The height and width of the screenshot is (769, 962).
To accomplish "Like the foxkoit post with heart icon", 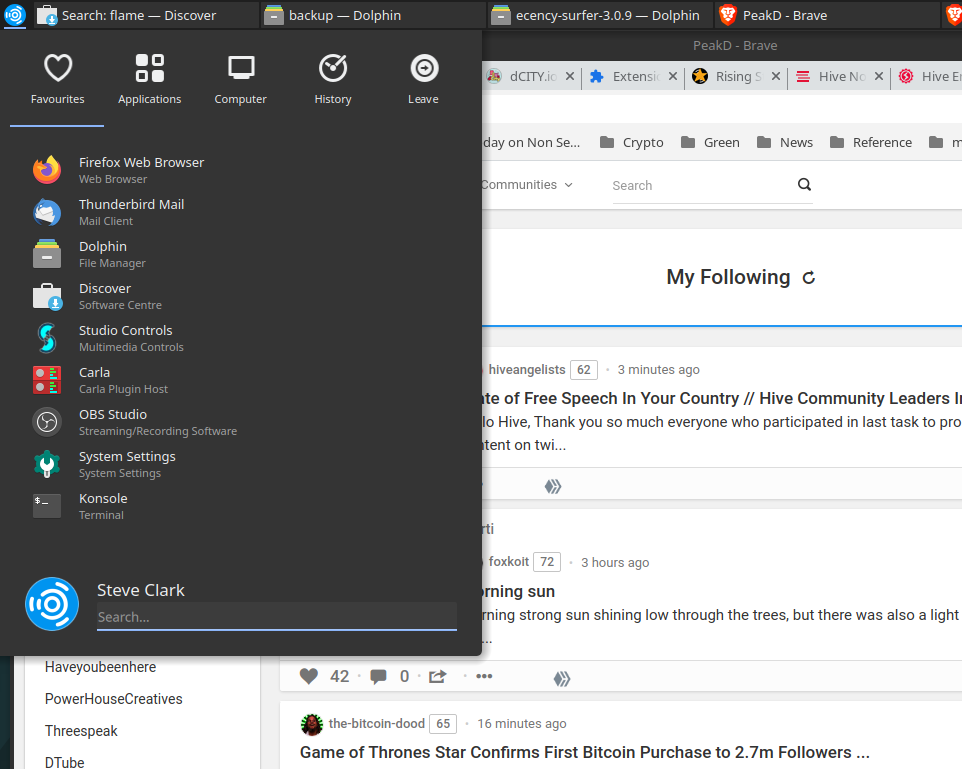I will click(x=309, y=676).
